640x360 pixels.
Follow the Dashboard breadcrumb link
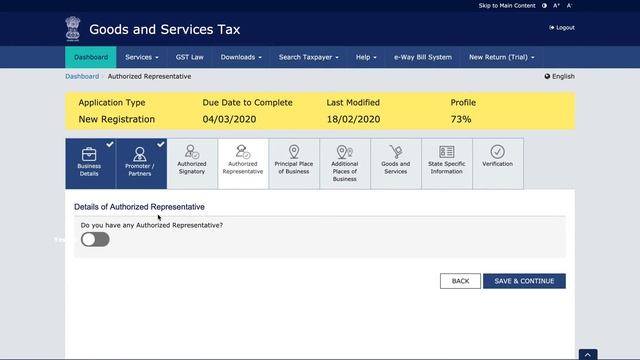(x=82, y=76)
